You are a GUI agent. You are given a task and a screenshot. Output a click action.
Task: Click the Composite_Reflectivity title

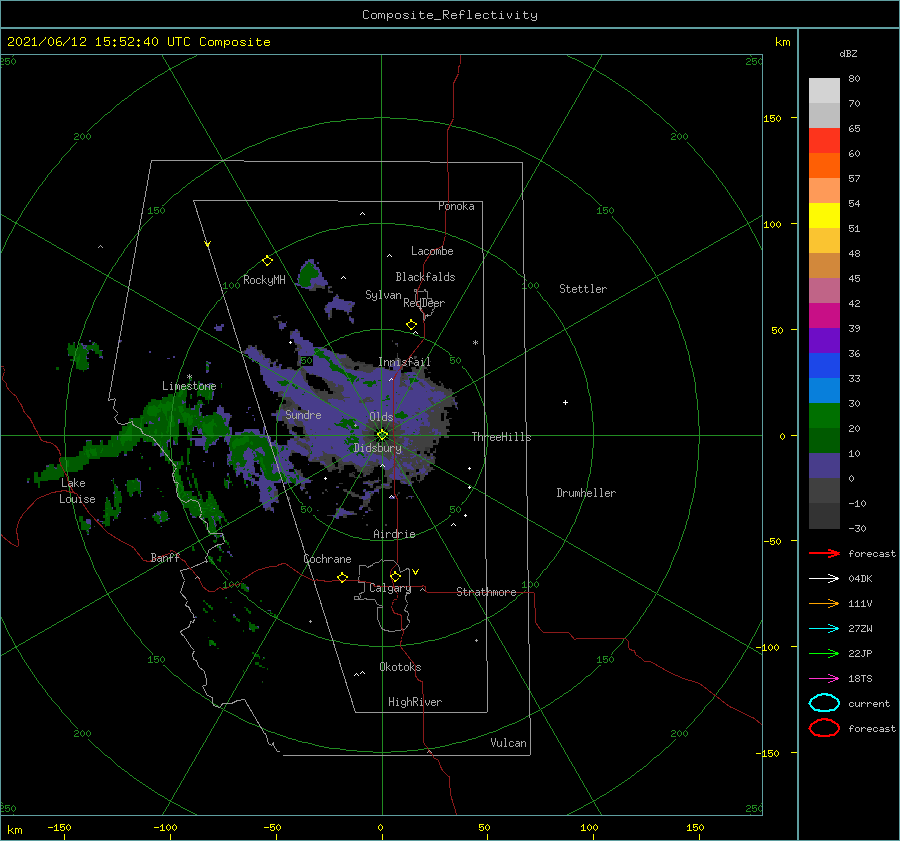coord(450,15)
